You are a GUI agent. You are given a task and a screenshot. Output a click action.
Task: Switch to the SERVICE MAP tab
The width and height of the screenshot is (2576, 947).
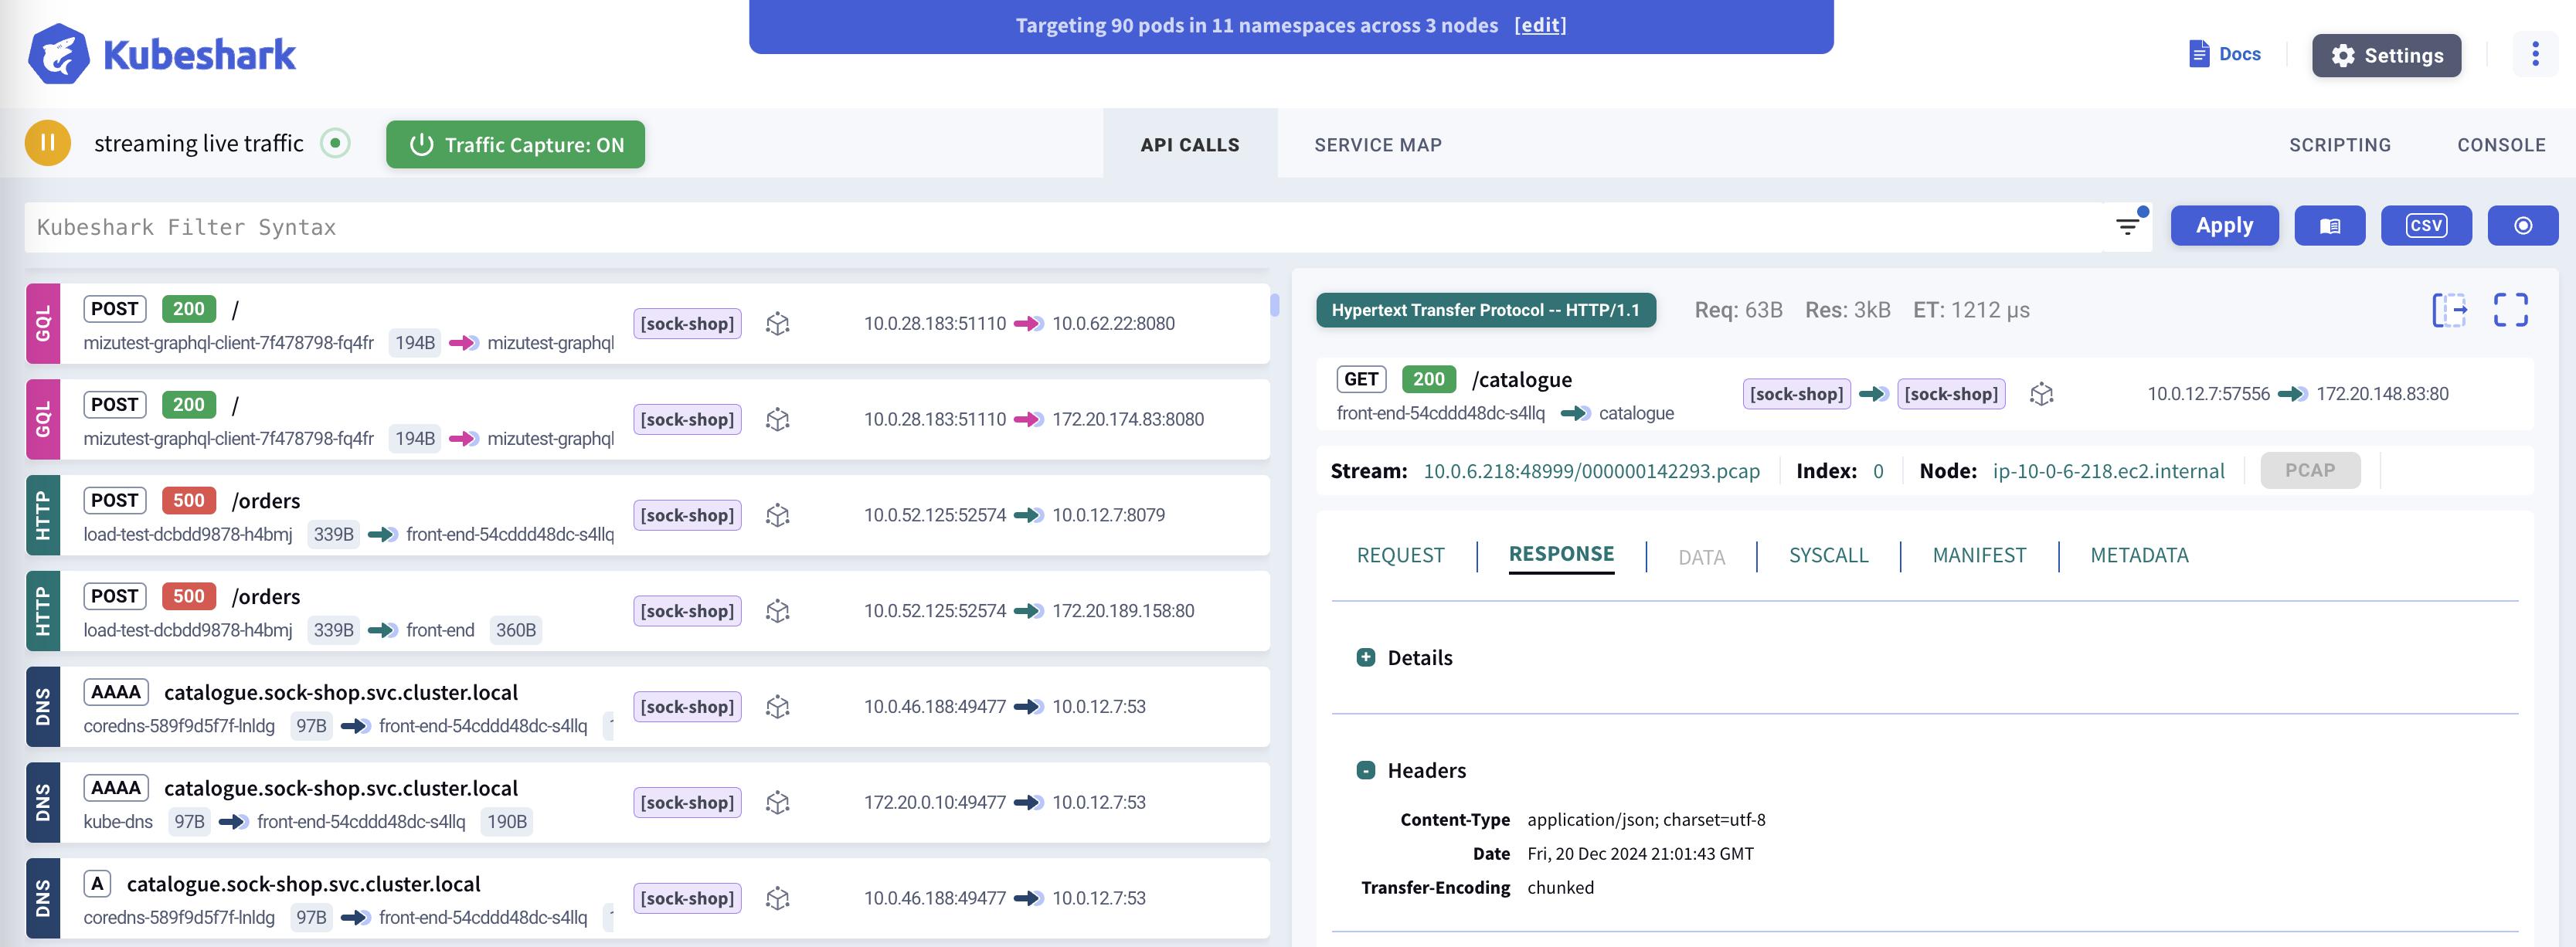click(1378, 144)
